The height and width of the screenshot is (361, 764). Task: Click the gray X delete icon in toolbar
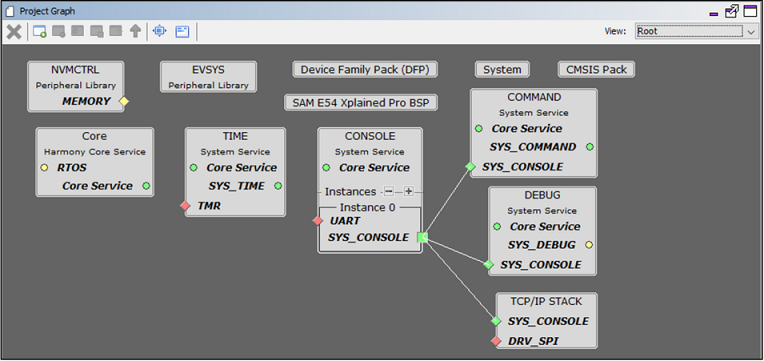click(14, 32)
